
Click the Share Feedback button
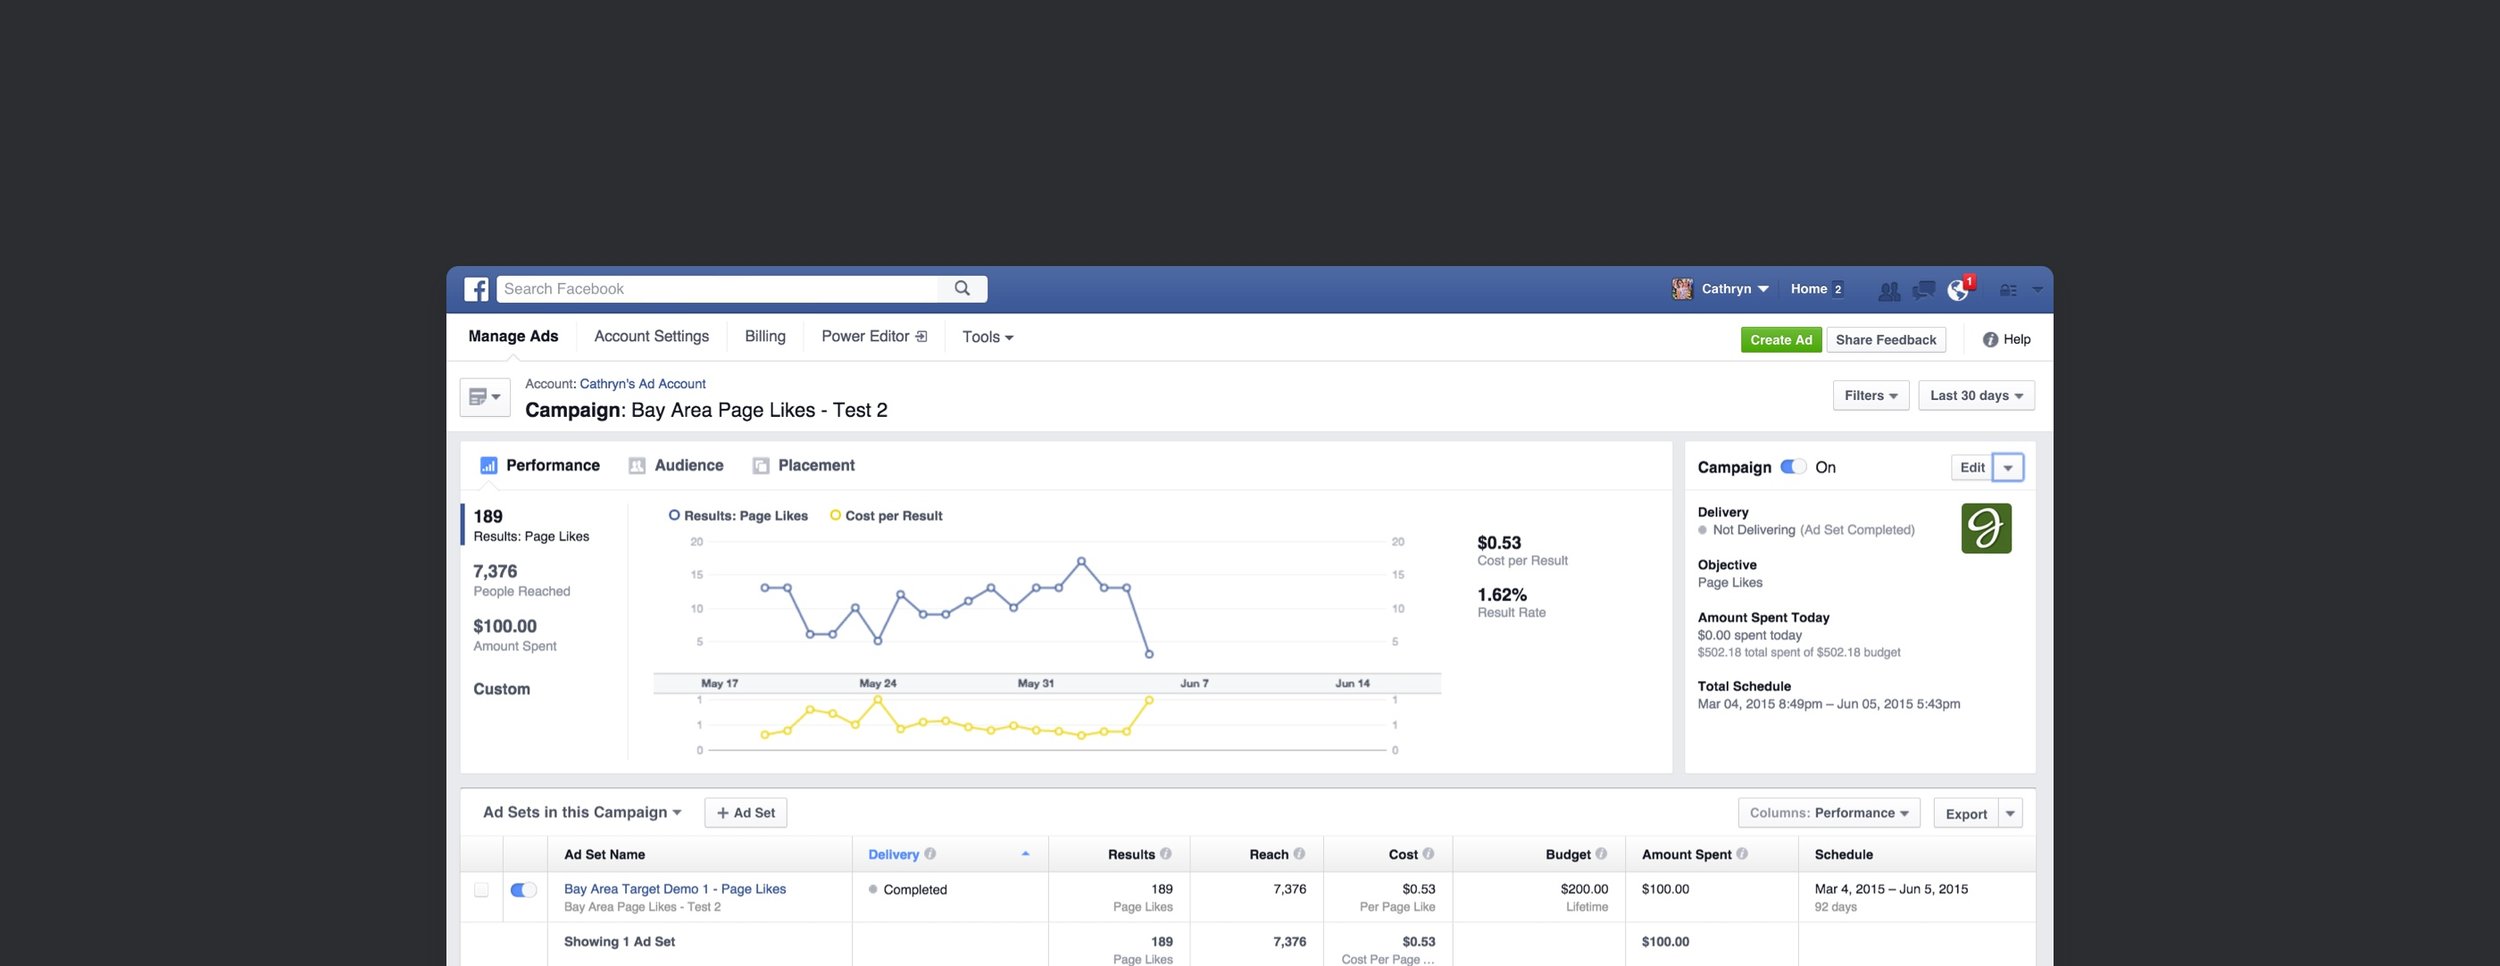[x=1886, y=340]
